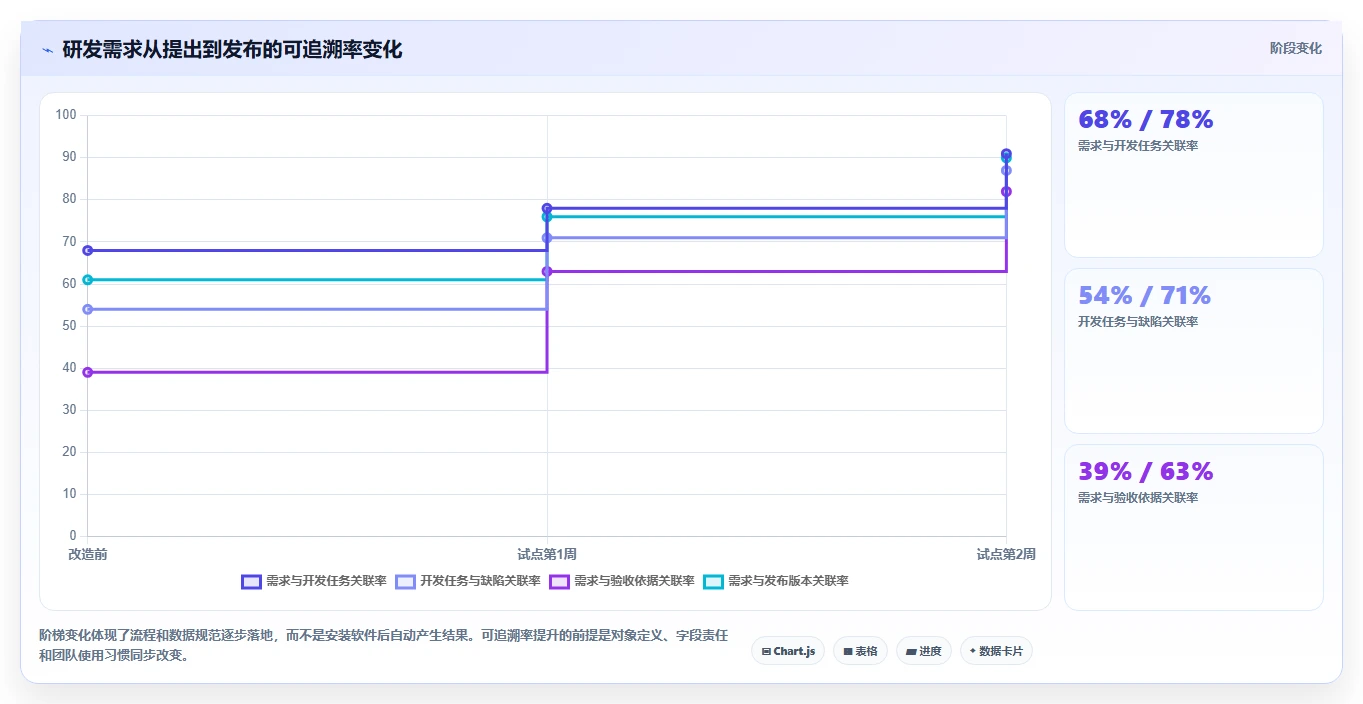The height and width of the screenshot is (704, 1363).
Task: Click the card caption 开发任务与缺陷关联率
Action: tap(1138, 322)
